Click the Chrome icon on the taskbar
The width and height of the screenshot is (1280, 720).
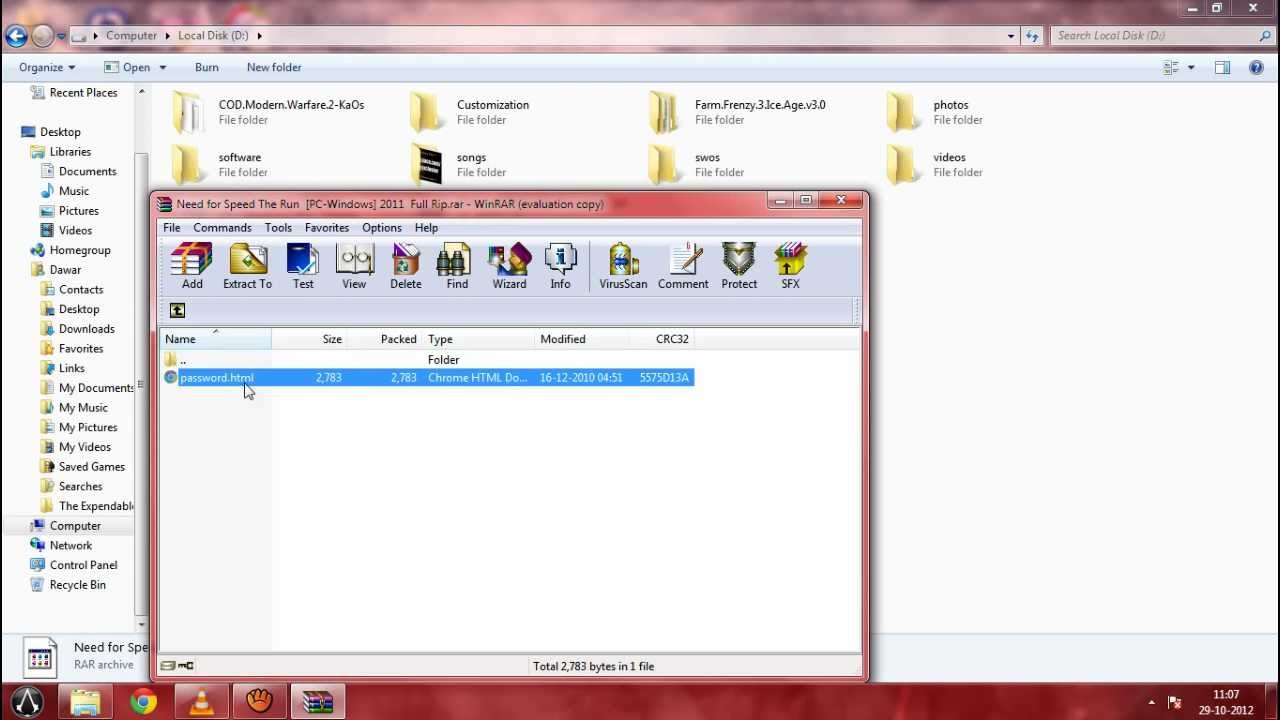click(x=144, y=702)
